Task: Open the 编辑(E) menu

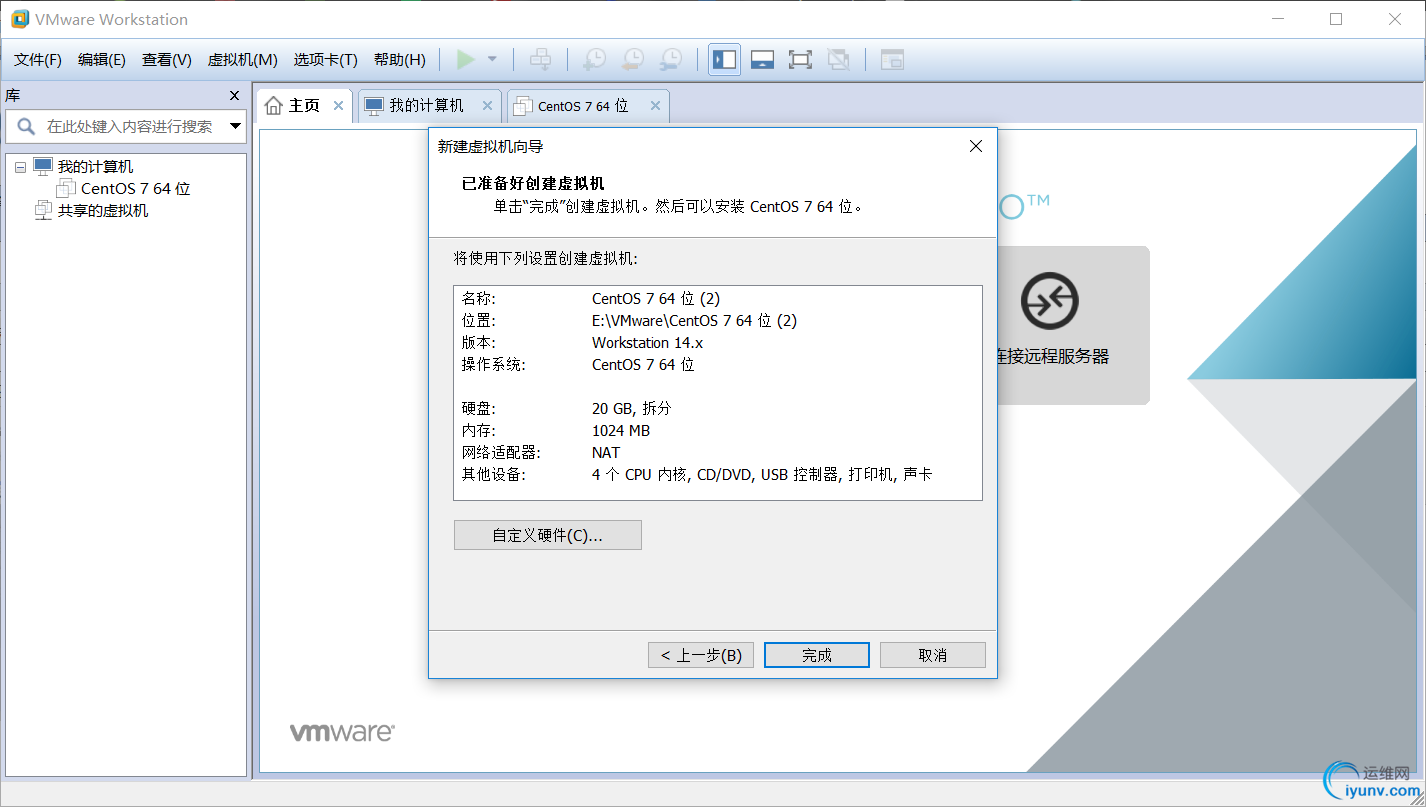Action: (102, 60)
